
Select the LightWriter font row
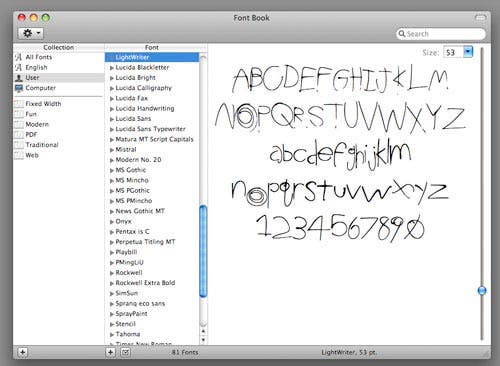coord(152,57)
